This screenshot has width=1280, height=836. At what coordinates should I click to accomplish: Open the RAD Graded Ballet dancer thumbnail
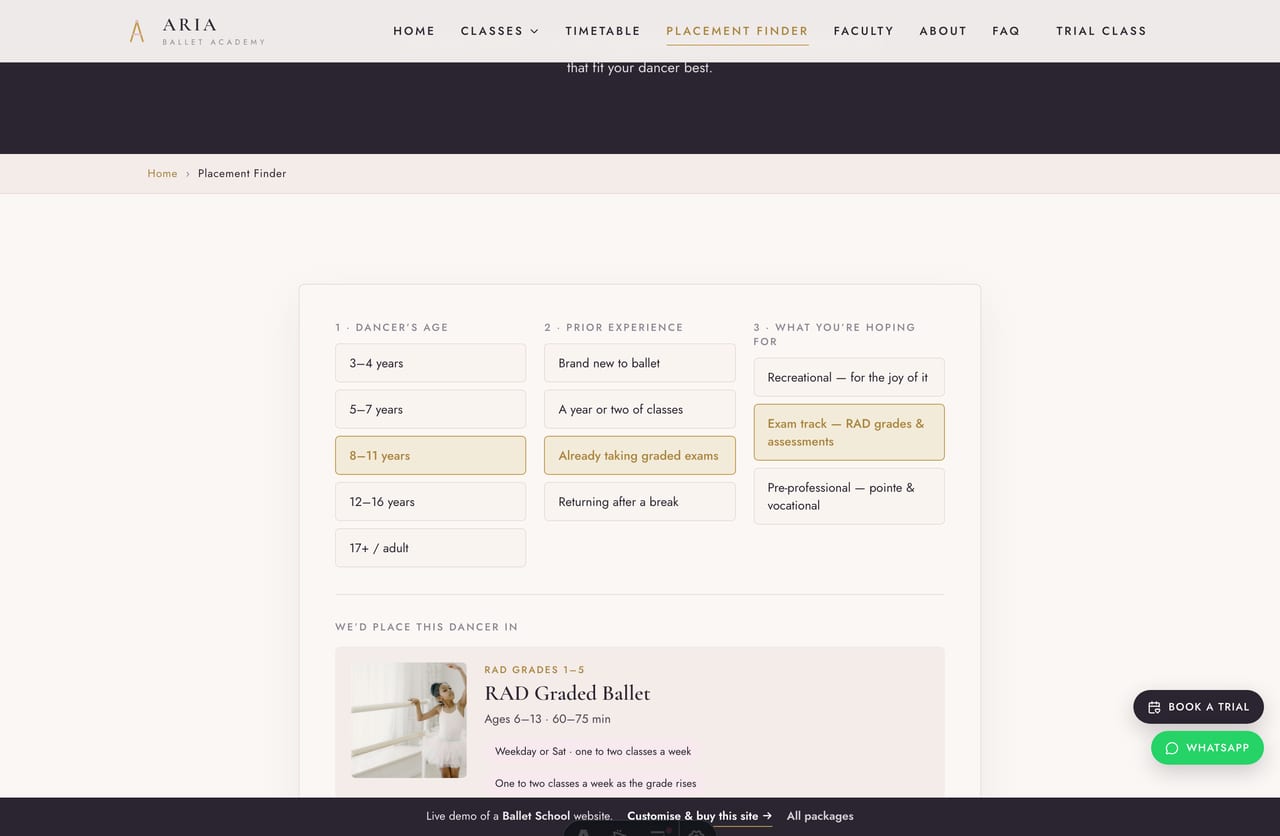point(409,720)
